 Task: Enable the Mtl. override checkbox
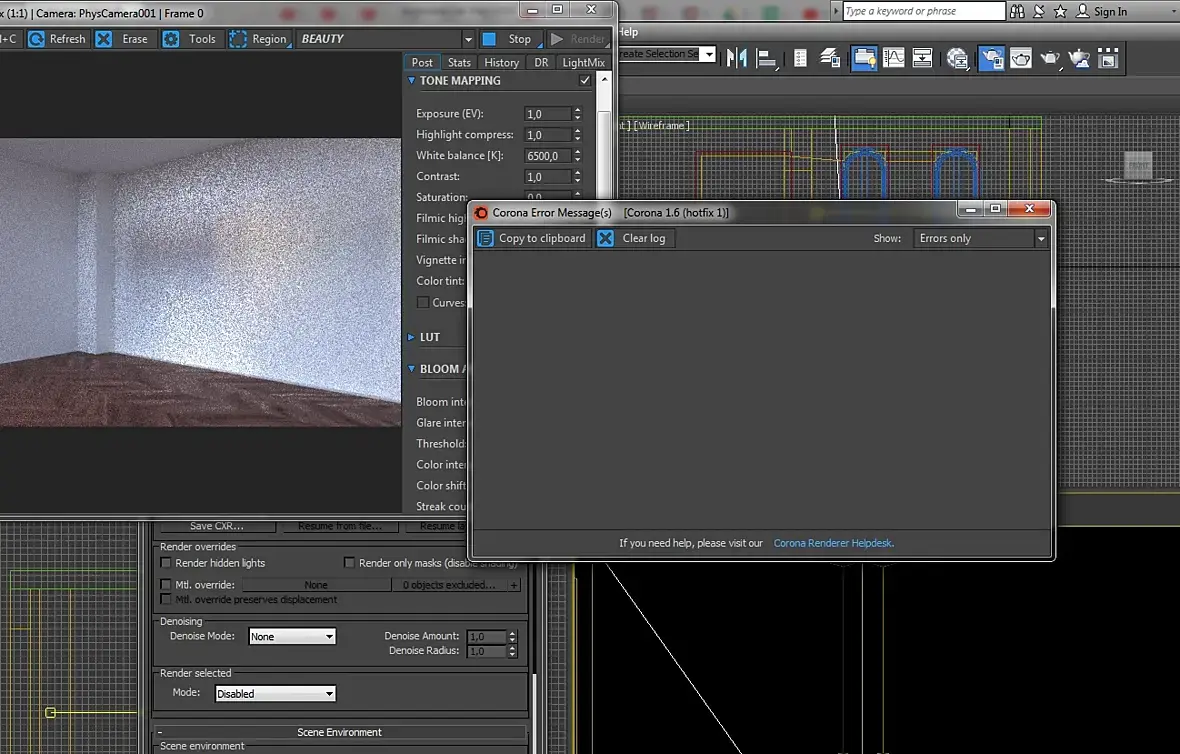click(166, 585)
